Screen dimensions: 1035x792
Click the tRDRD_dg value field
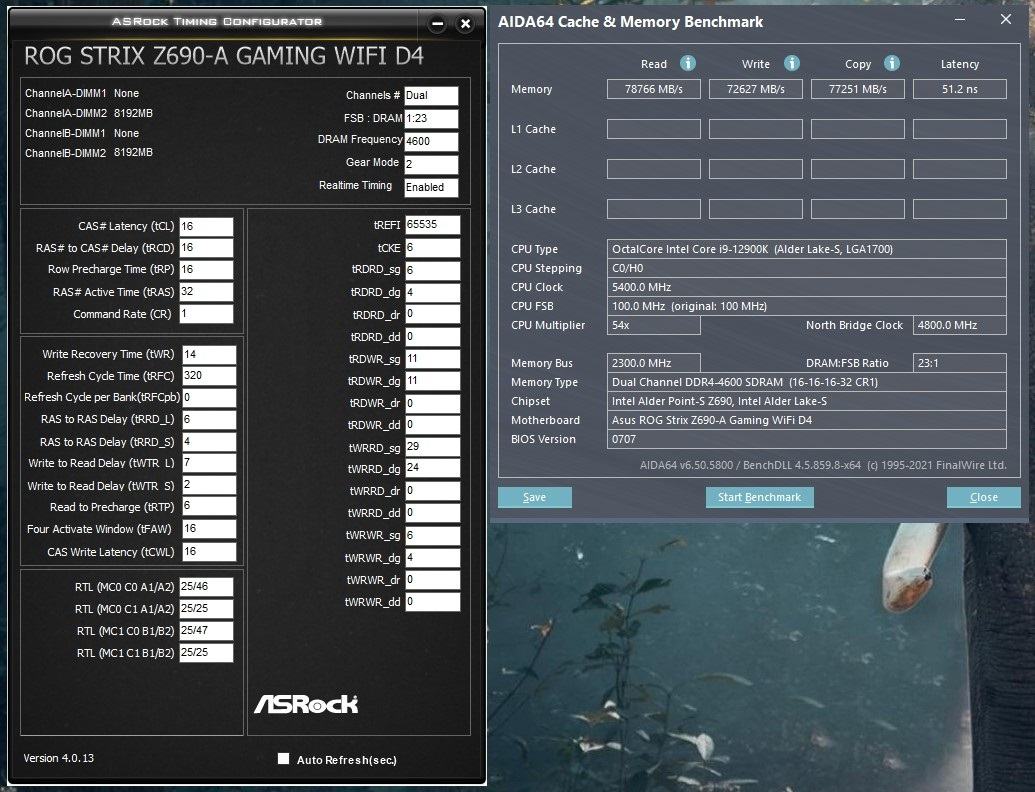click(432, 292)
